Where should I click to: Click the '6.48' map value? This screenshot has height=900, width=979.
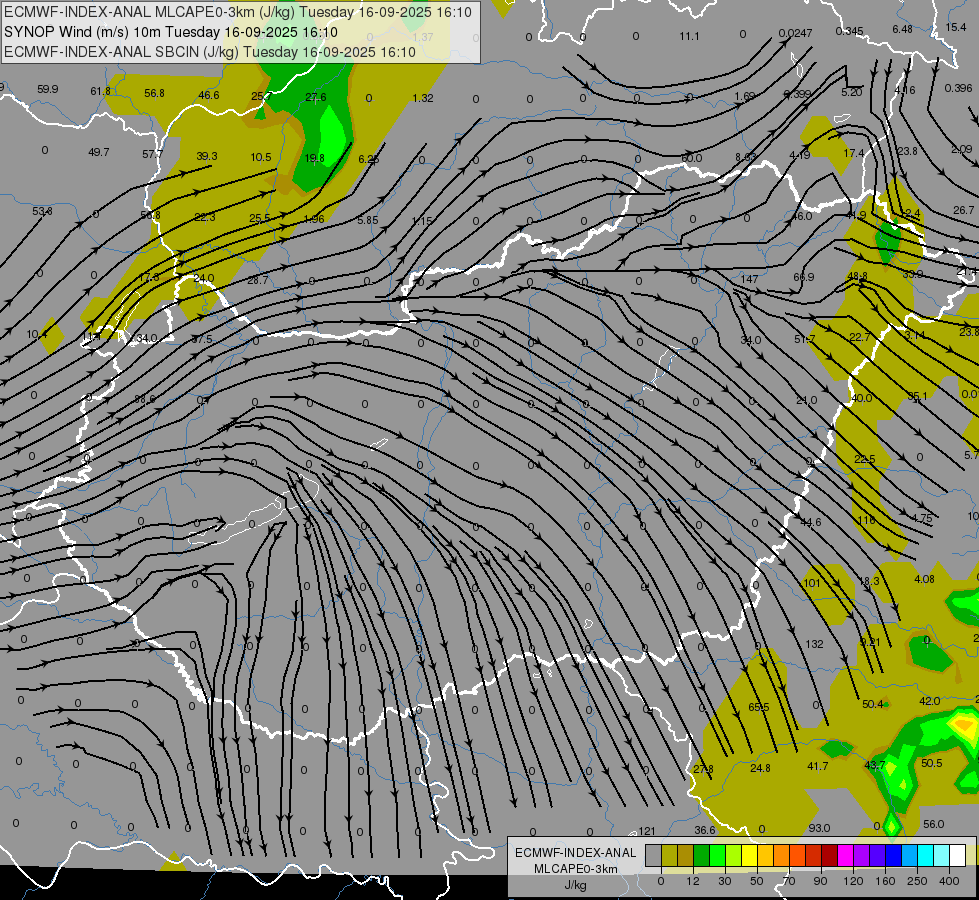tap(902, 29)
